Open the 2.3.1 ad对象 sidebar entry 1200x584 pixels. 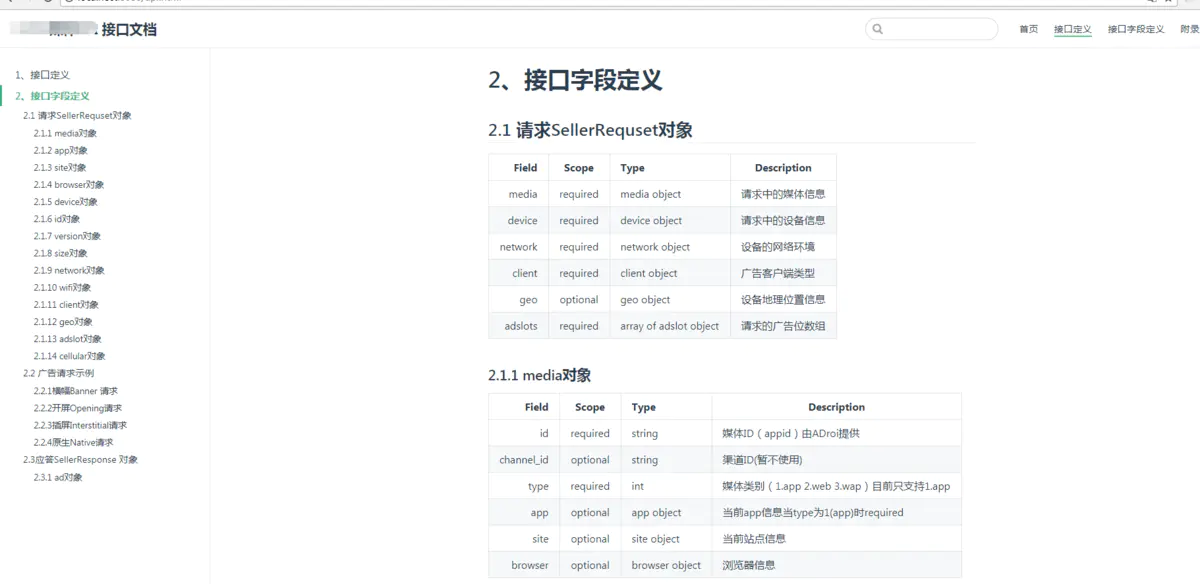(60, 477)
